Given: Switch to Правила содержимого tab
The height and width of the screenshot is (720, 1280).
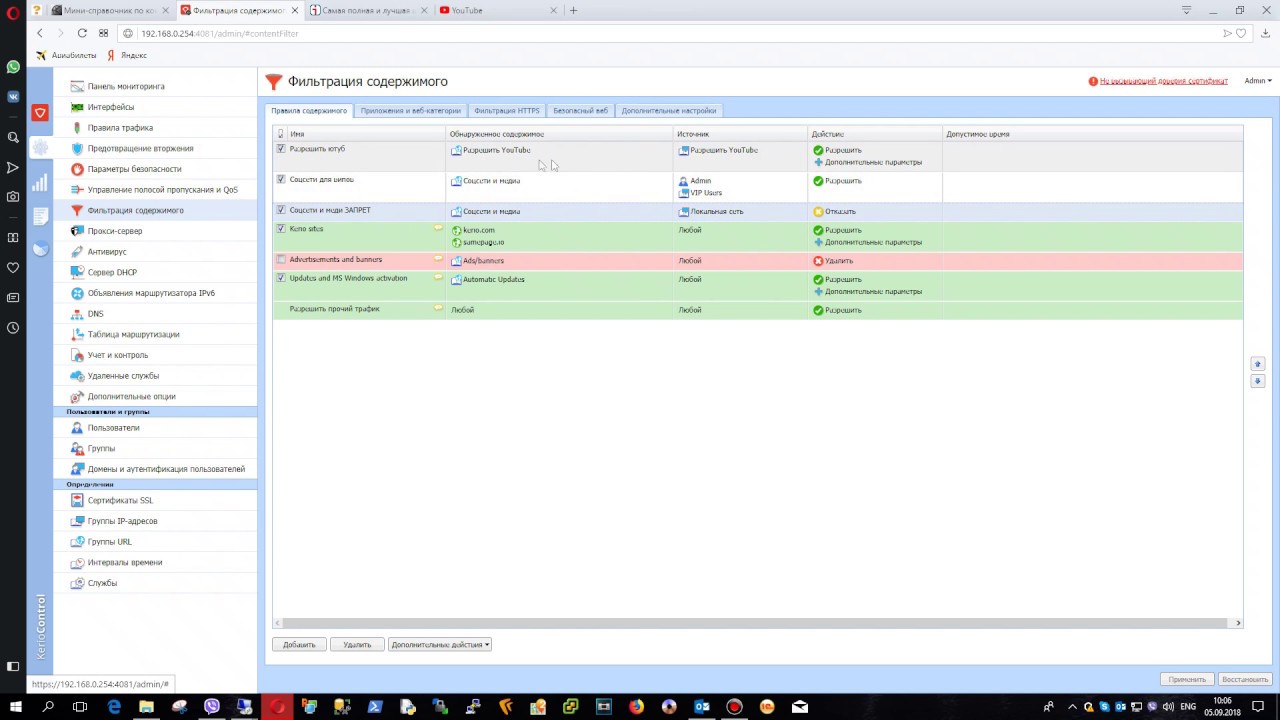Looking at the screenshot, I should [309, 111].
